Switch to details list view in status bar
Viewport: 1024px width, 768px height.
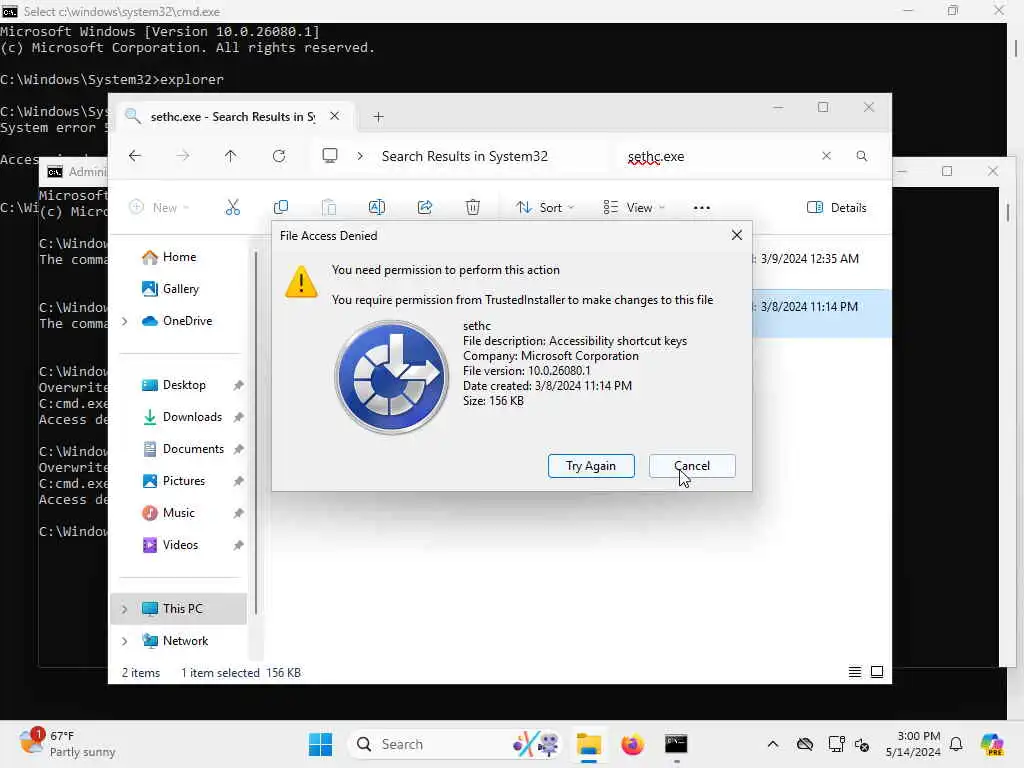(x=854, y=672)
